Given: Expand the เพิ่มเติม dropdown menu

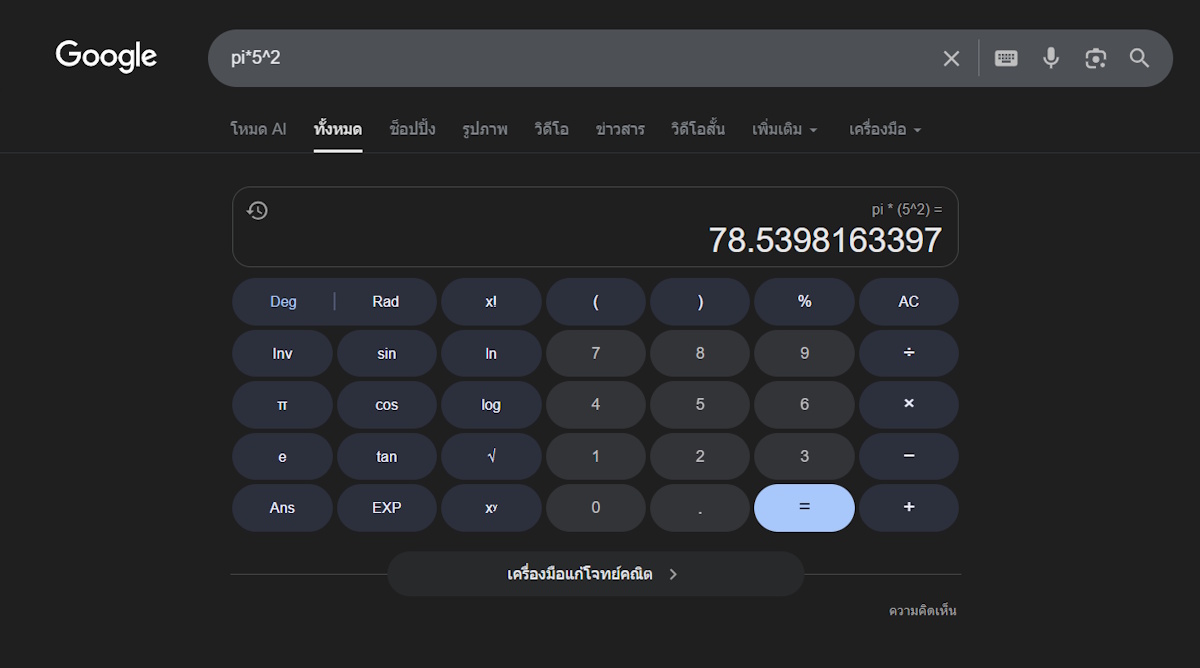Looking at the screenshot, I should 785,130.
